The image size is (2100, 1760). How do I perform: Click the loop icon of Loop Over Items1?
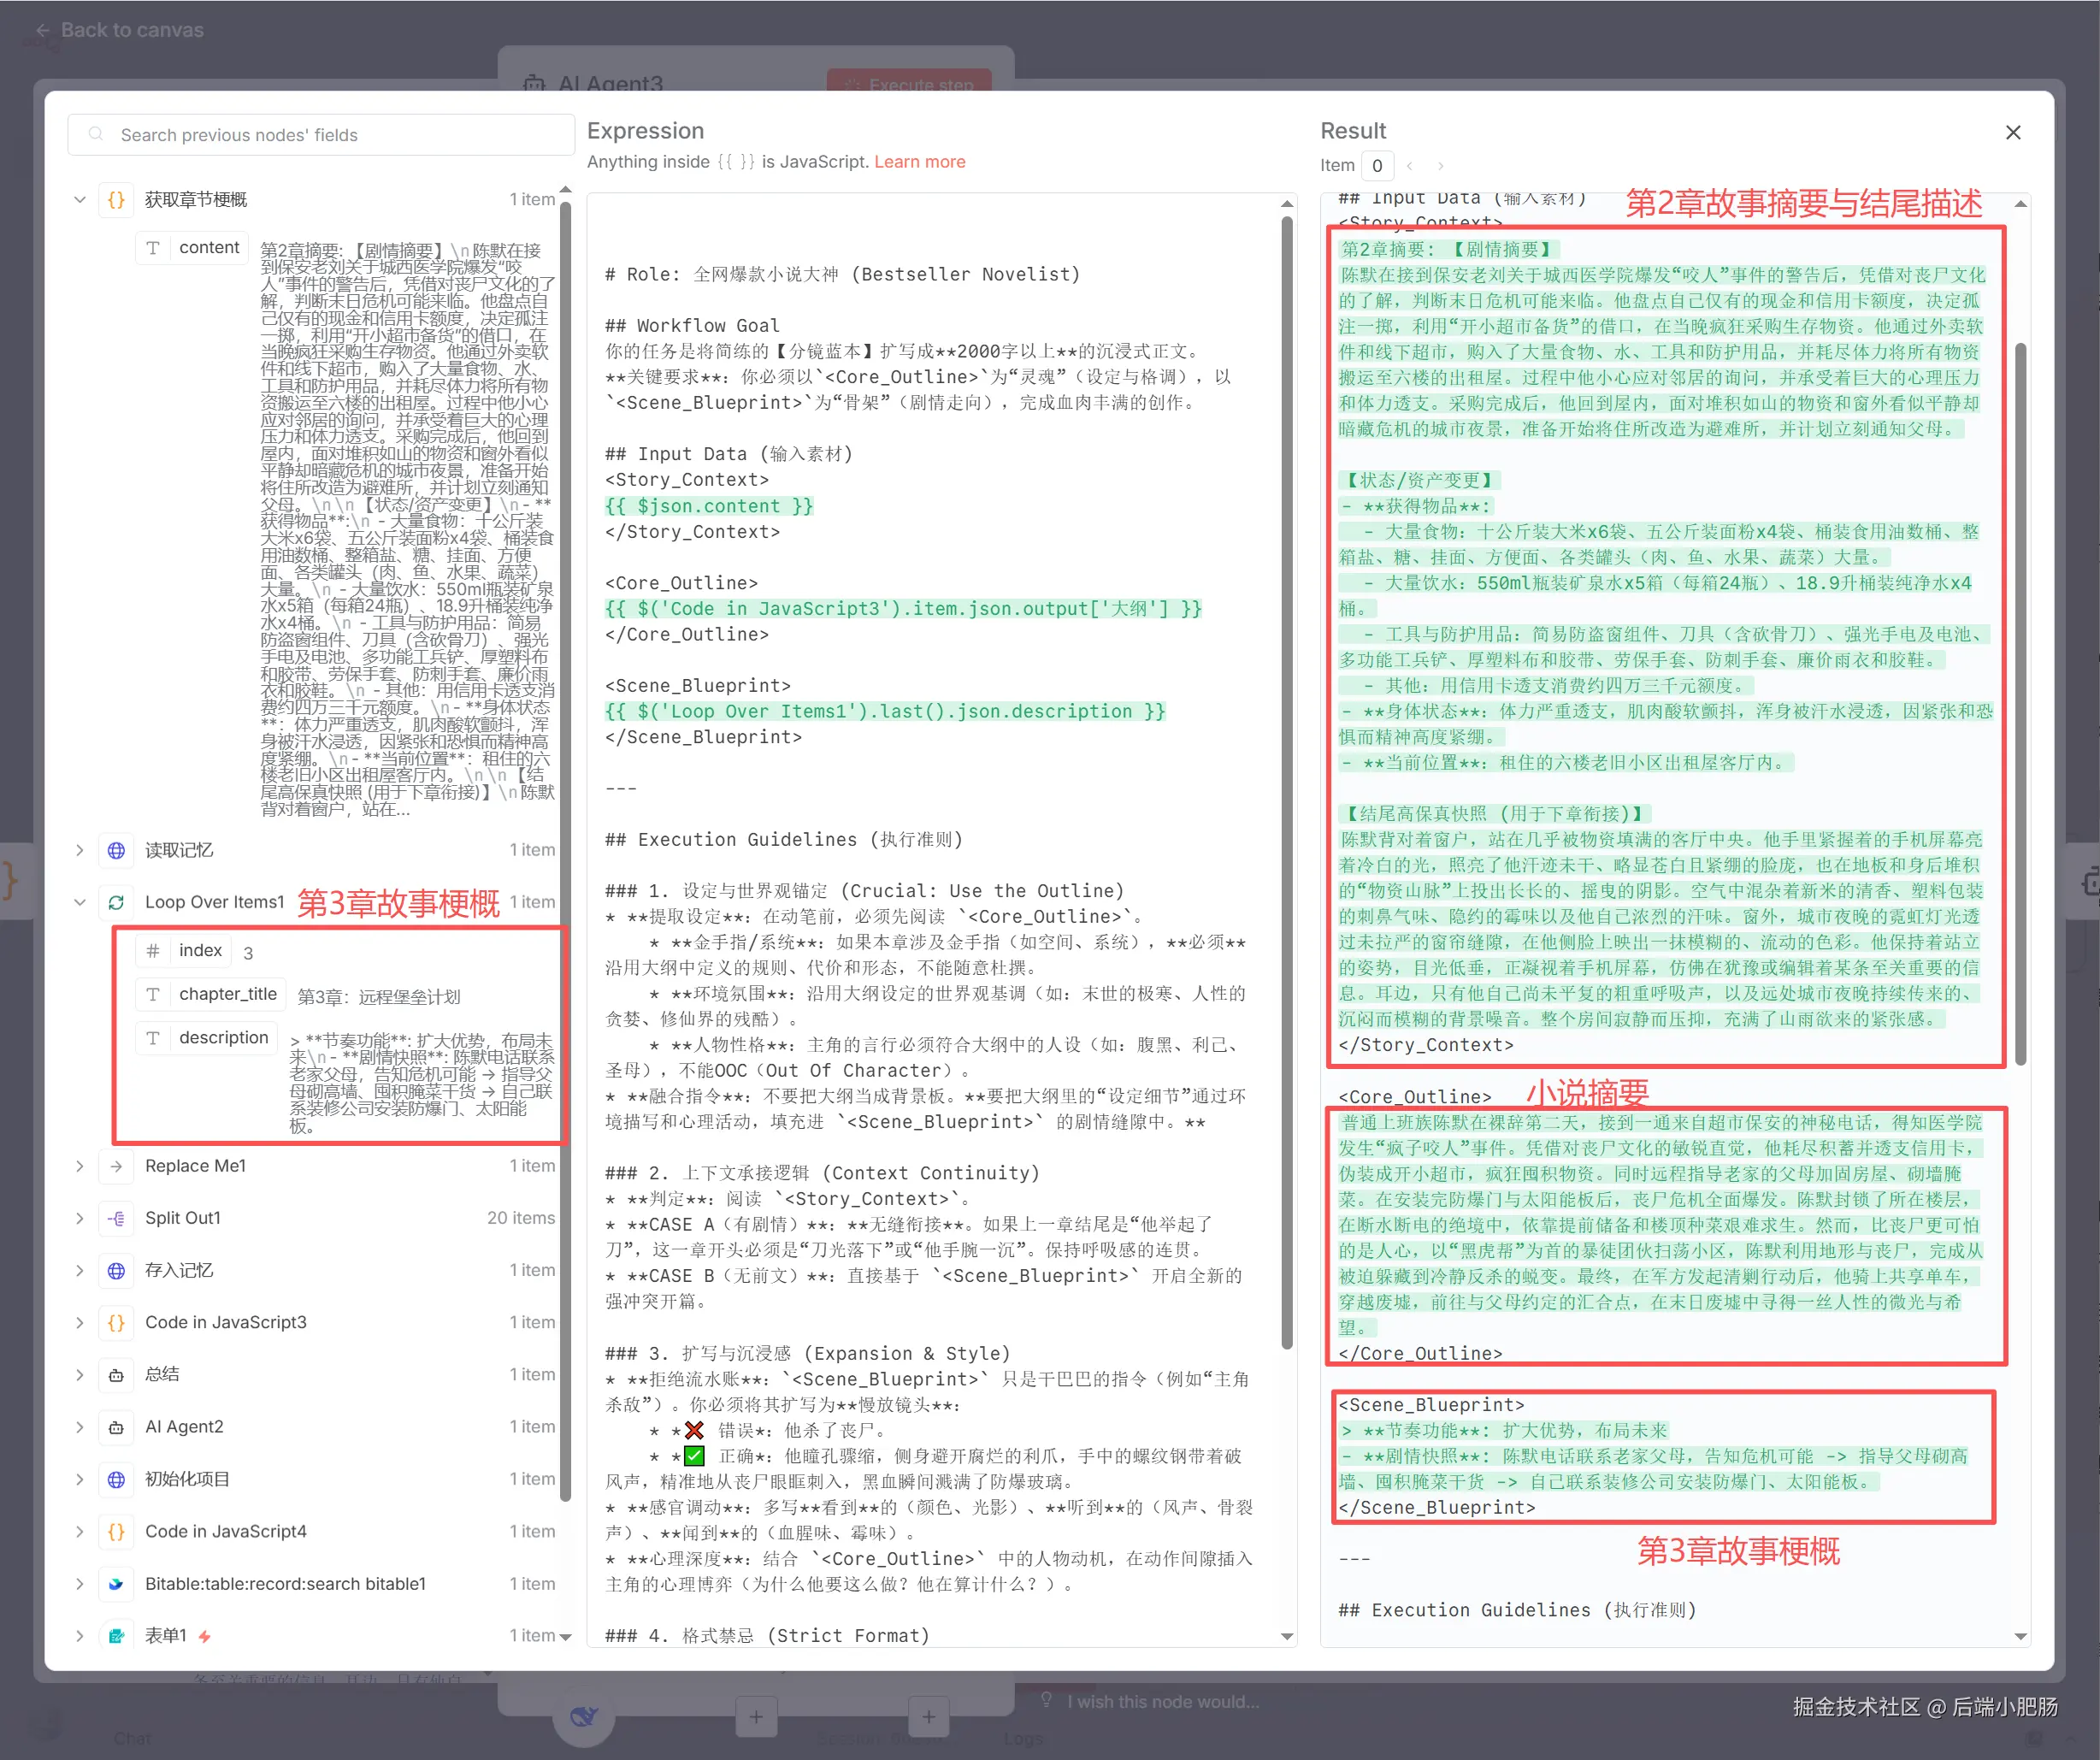pos(116,902)
